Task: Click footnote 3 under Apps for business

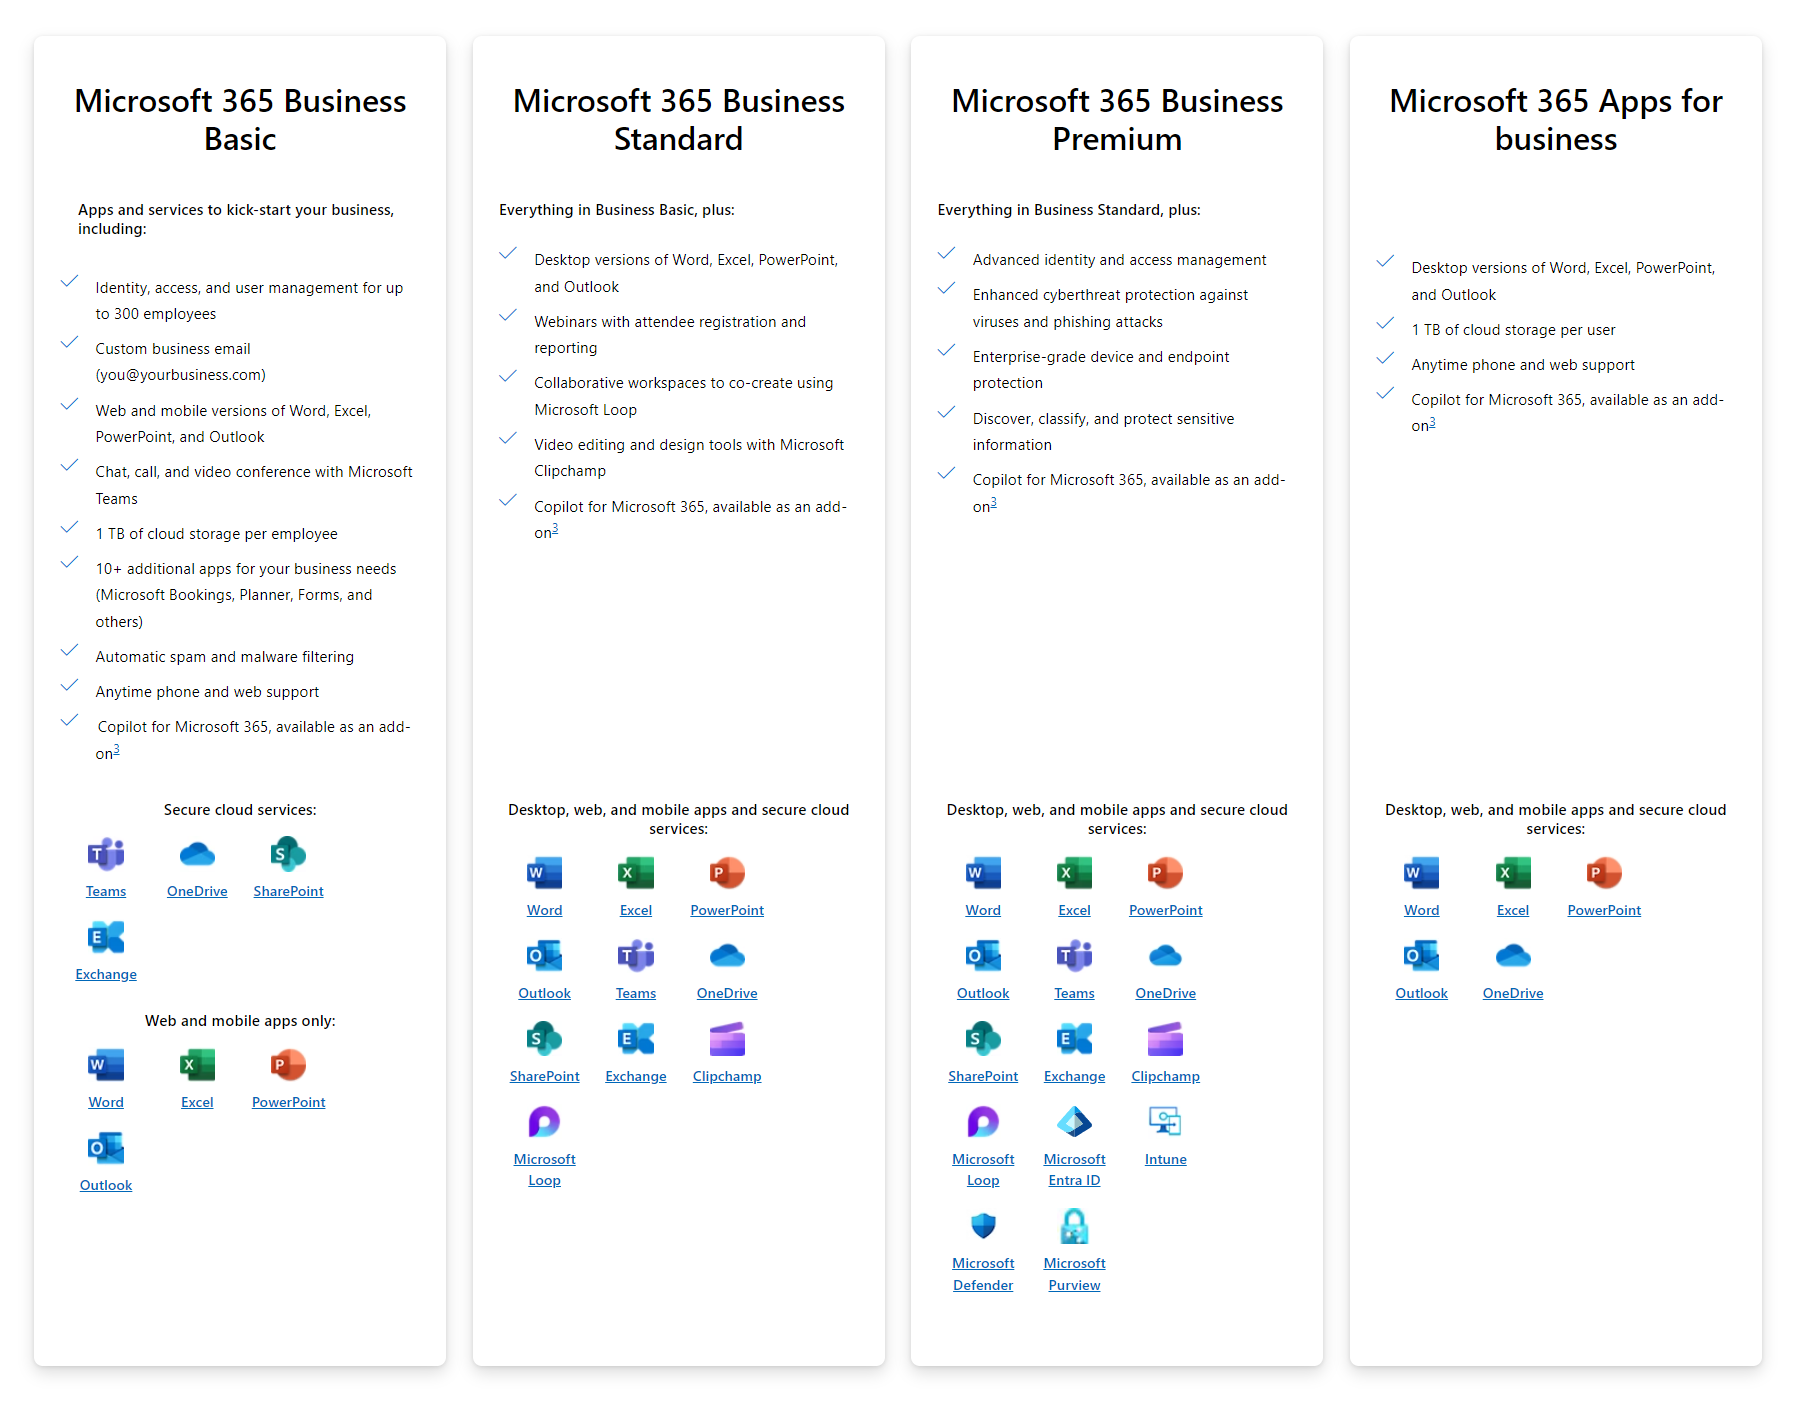Action: (x=1432, y=424)
